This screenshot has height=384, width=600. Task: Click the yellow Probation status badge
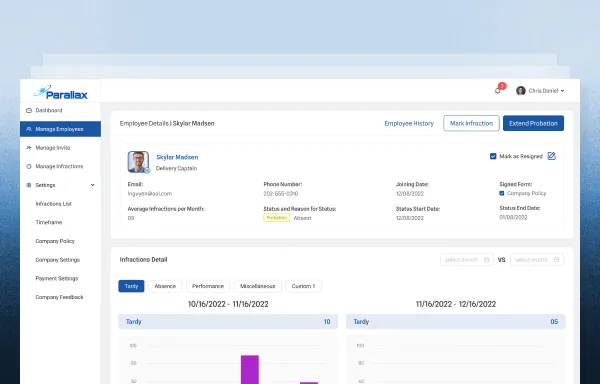coord(276,218)
